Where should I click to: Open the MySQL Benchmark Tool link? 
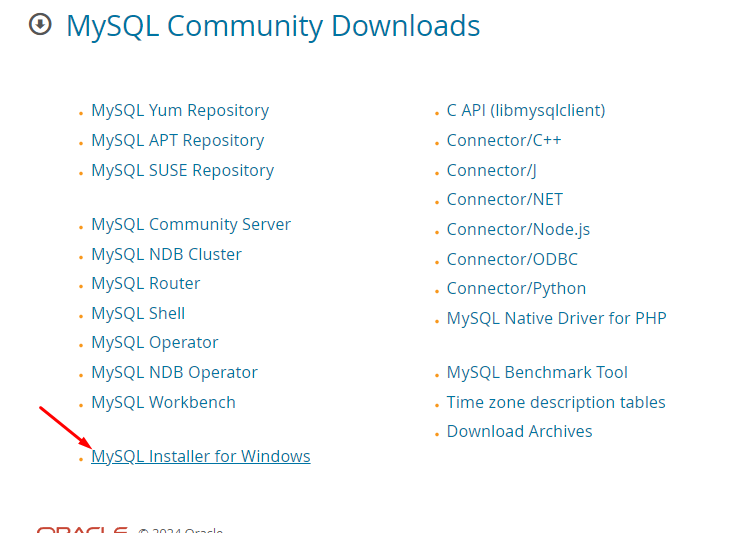pos(537,373)
